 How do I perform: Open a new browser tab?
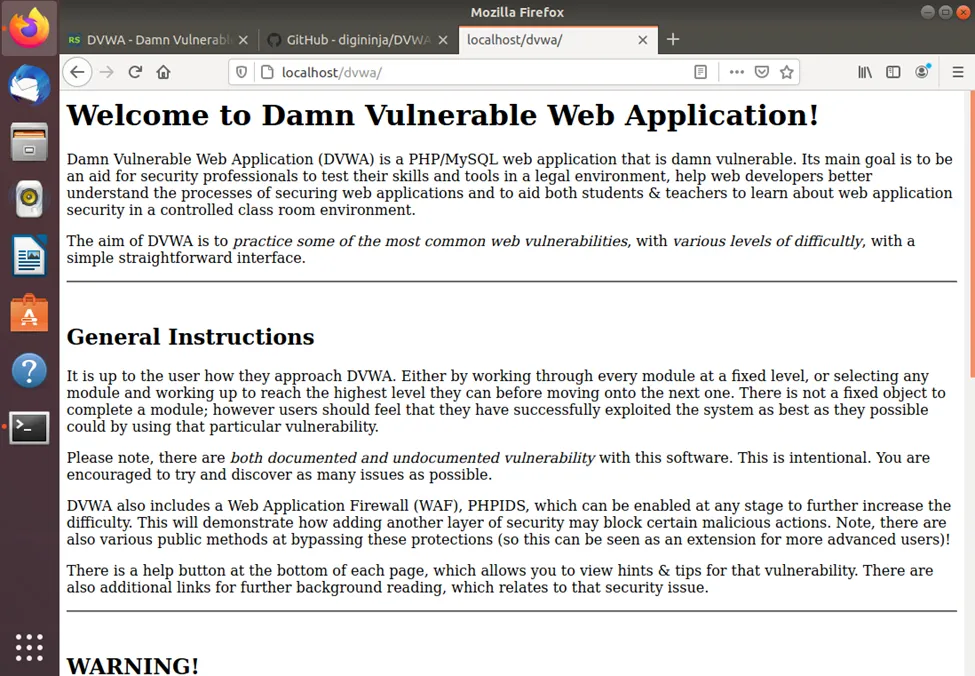[x=673, y=40]
